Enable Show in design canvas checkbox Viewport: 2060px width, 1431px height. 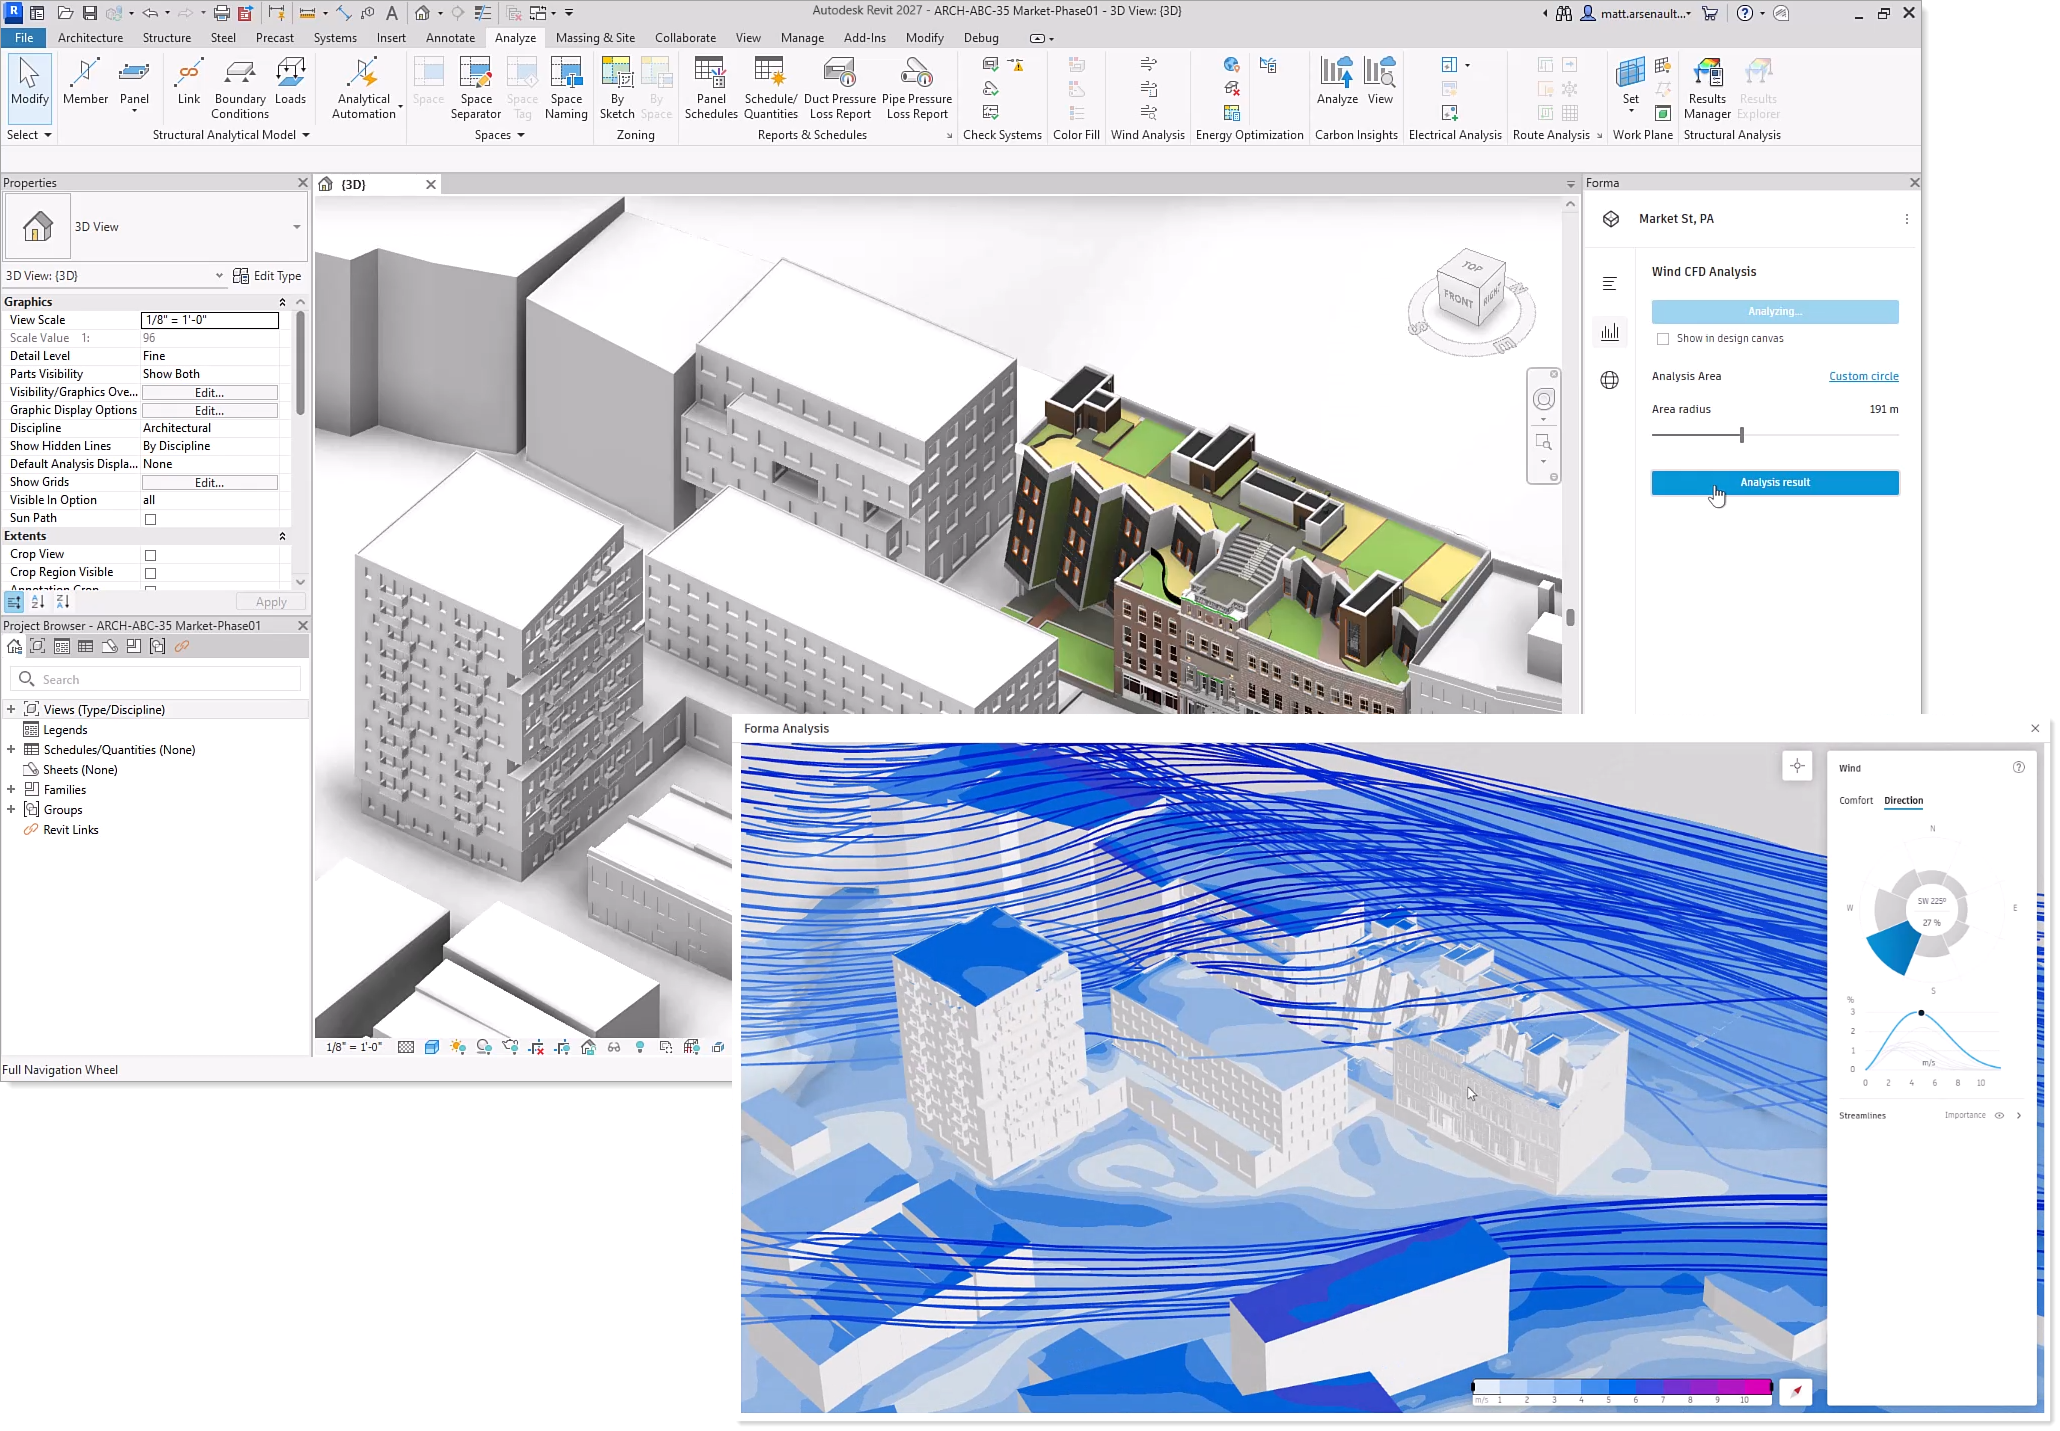(1662, 339)
